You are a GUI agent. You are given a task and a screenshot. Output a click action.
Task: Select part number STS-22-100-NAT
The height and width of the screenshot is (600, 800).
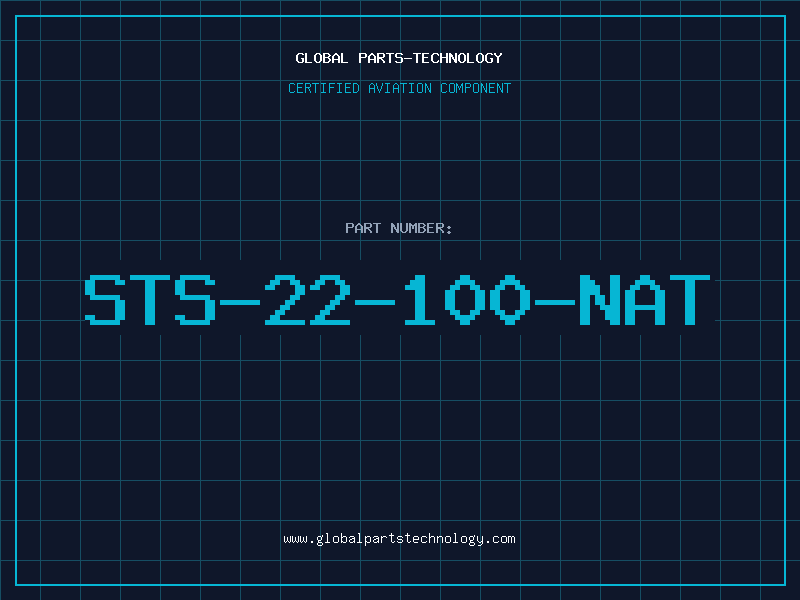[x=397, y=300]
